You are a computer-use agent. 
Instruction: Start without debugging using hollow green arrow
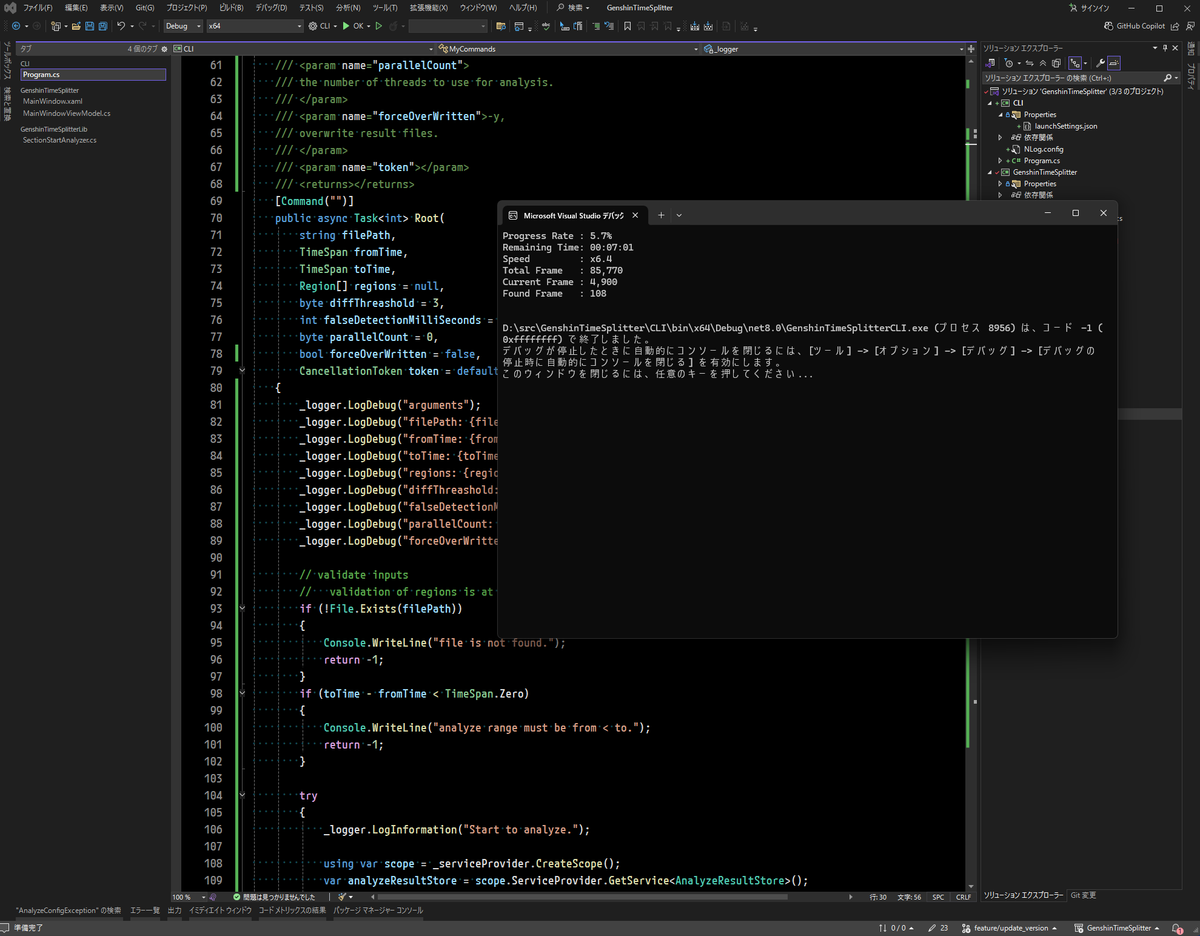click(378, 25)
